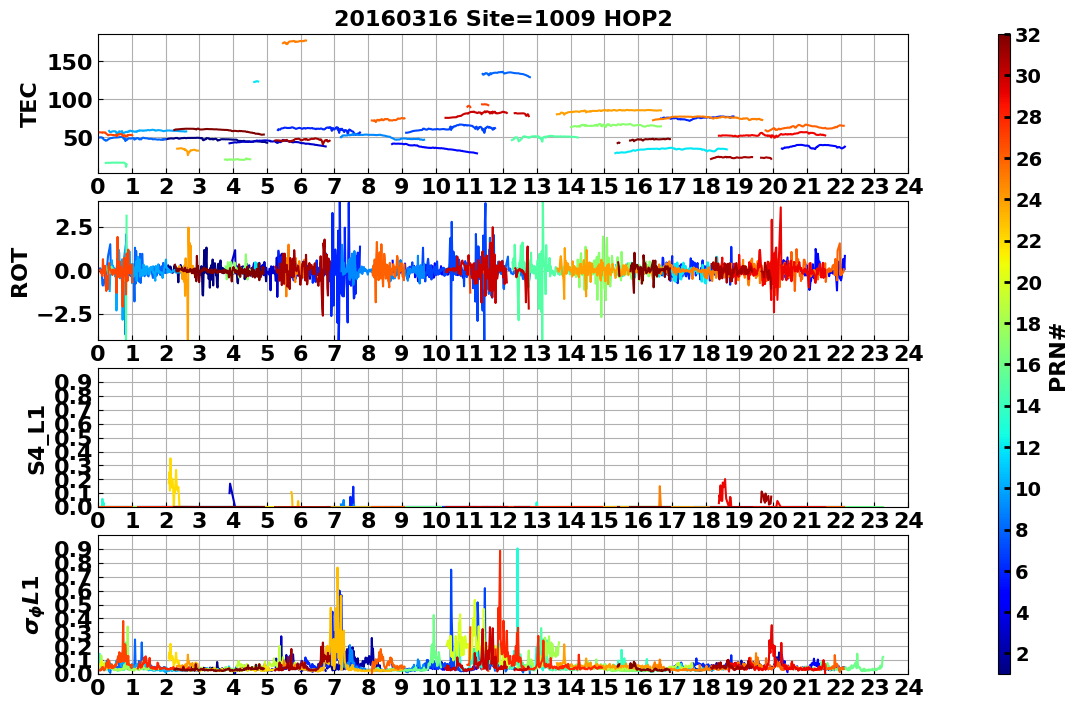Click ROT panel x-tick 20
This screenshot has height=709, width=1077.
[773, 354]
